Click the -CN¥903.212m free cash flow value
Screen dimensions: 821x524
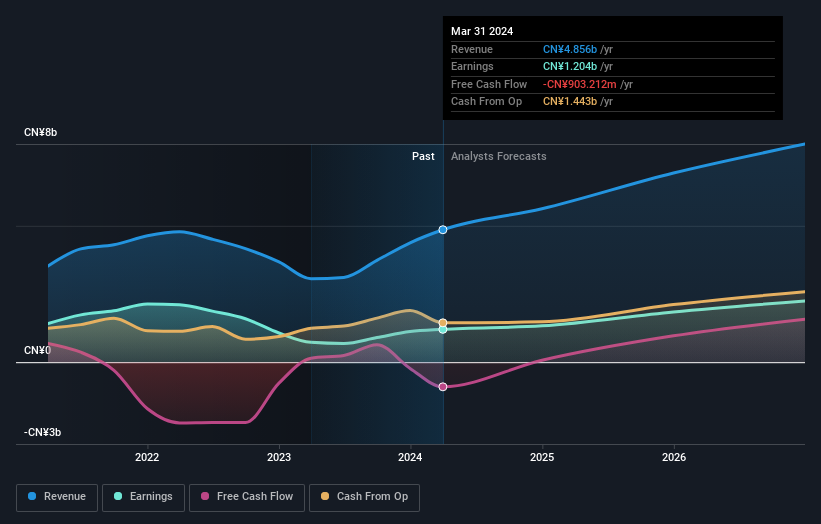tap(580, 84)
